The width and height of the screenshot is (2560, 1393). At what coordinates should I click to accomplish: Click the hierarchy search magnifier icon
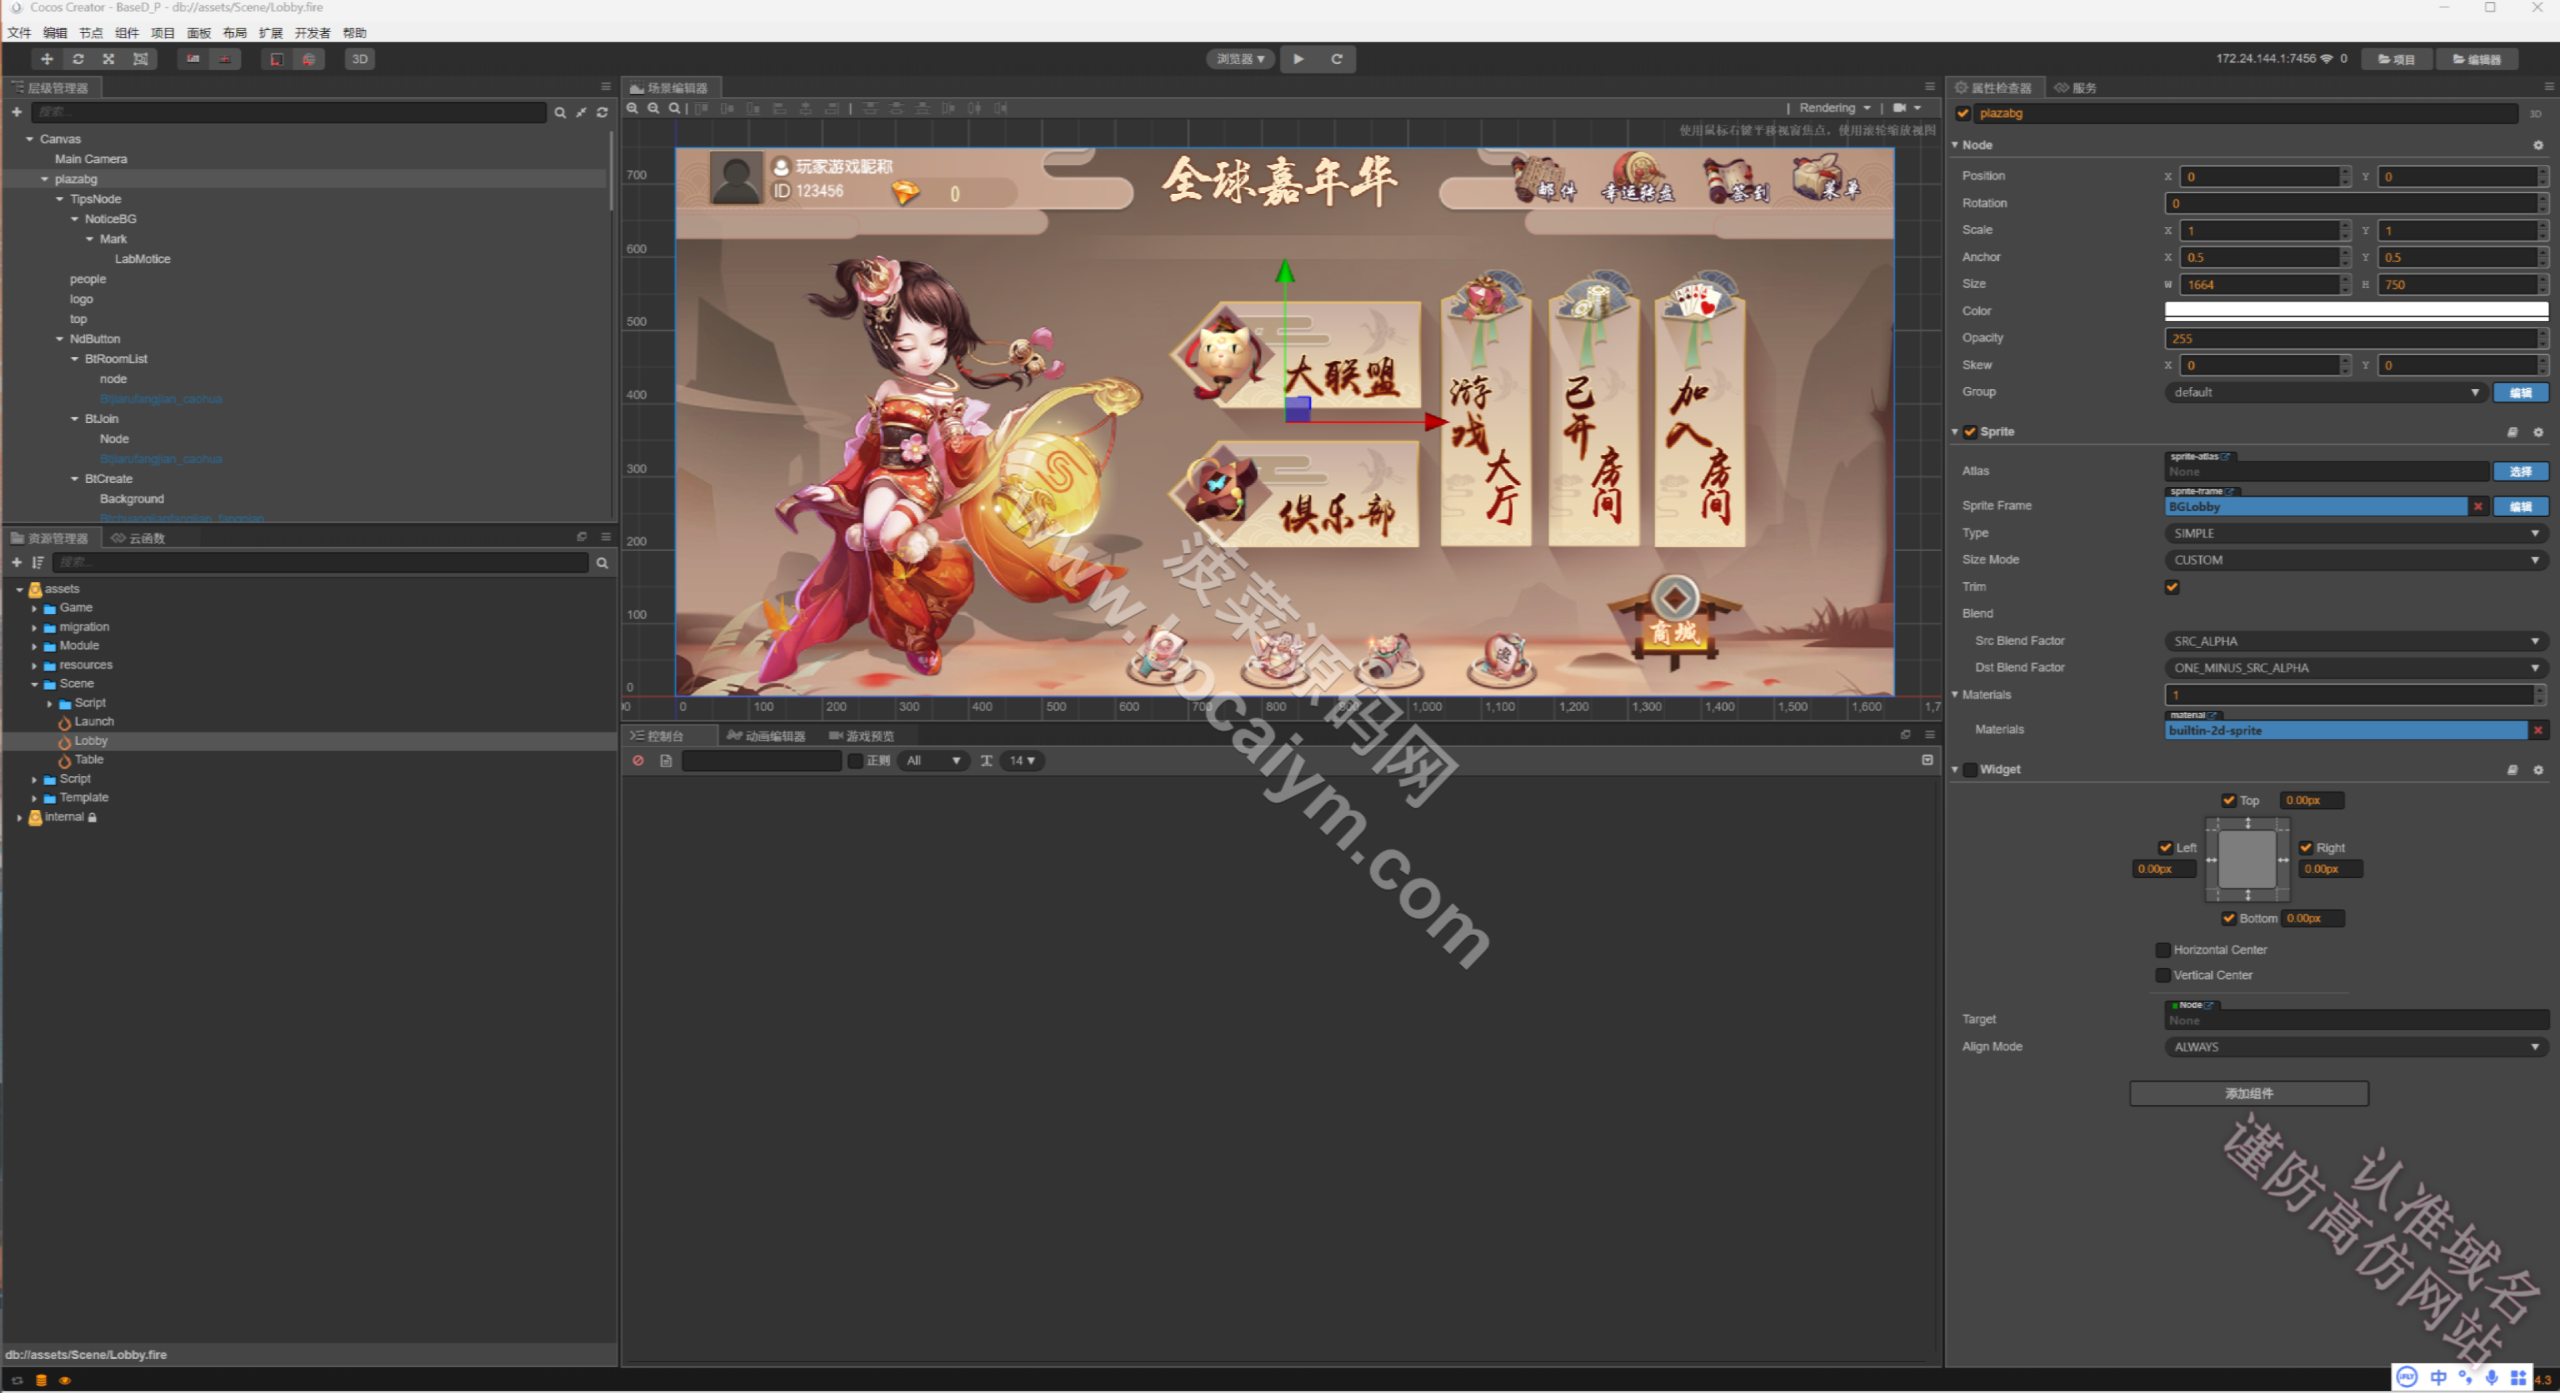(x=560, y=113)
